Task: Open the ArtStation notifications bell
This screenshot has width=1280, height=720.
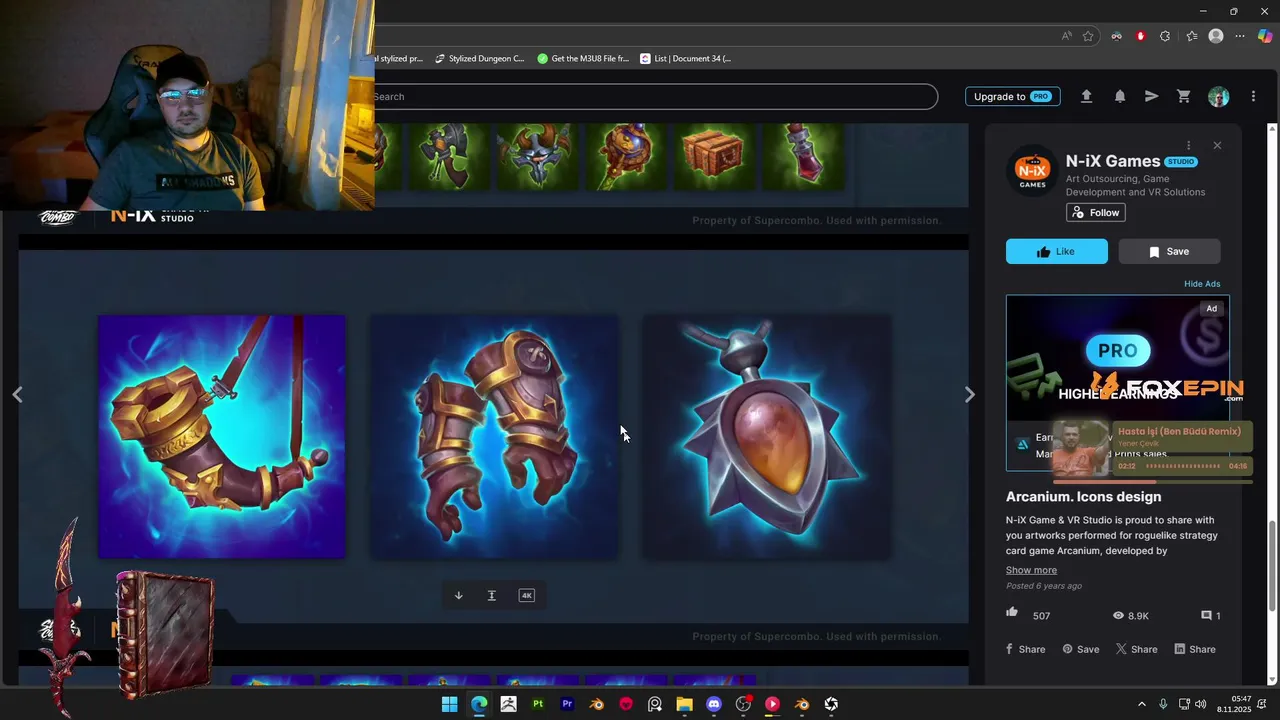Action: [x=1120, y=96]
